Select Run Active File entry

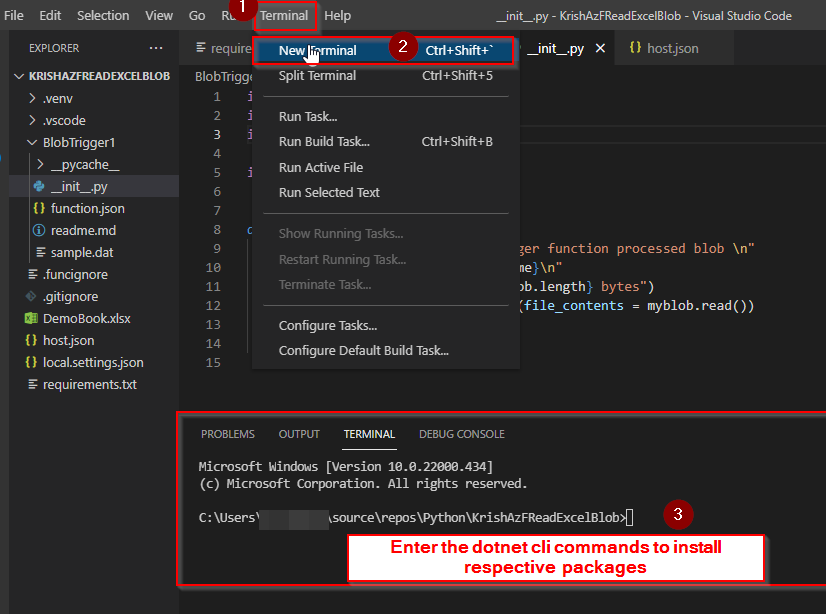pos(386,167)
